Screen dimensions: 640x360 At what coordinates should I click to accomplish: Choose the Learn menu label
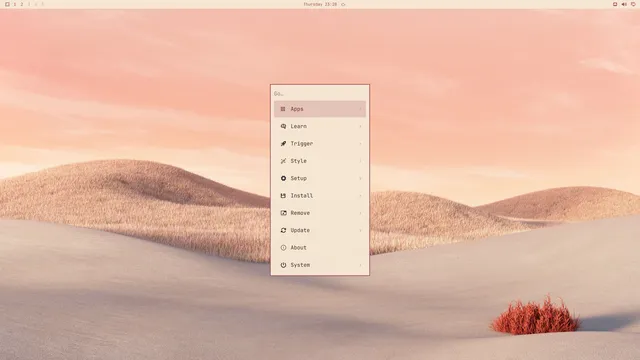pyautogui.click(x=298, y=127)
